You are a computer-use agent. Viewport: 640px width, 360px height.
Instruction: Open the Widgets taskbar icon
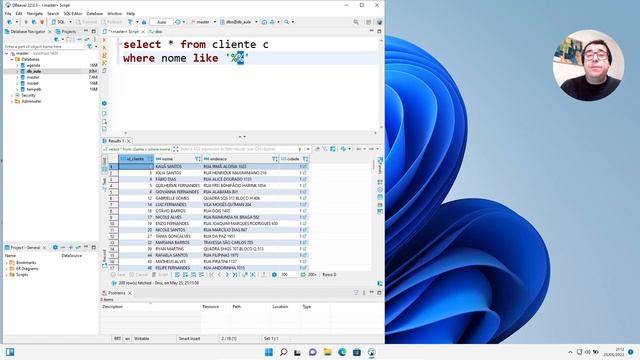coord(10,352)
